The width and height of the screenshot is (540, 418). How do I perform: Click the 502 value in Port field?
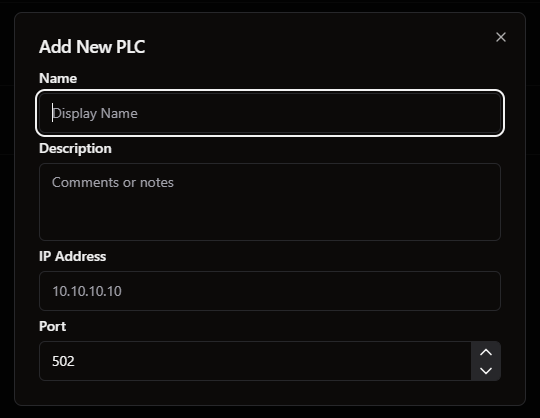coord(63,361)
